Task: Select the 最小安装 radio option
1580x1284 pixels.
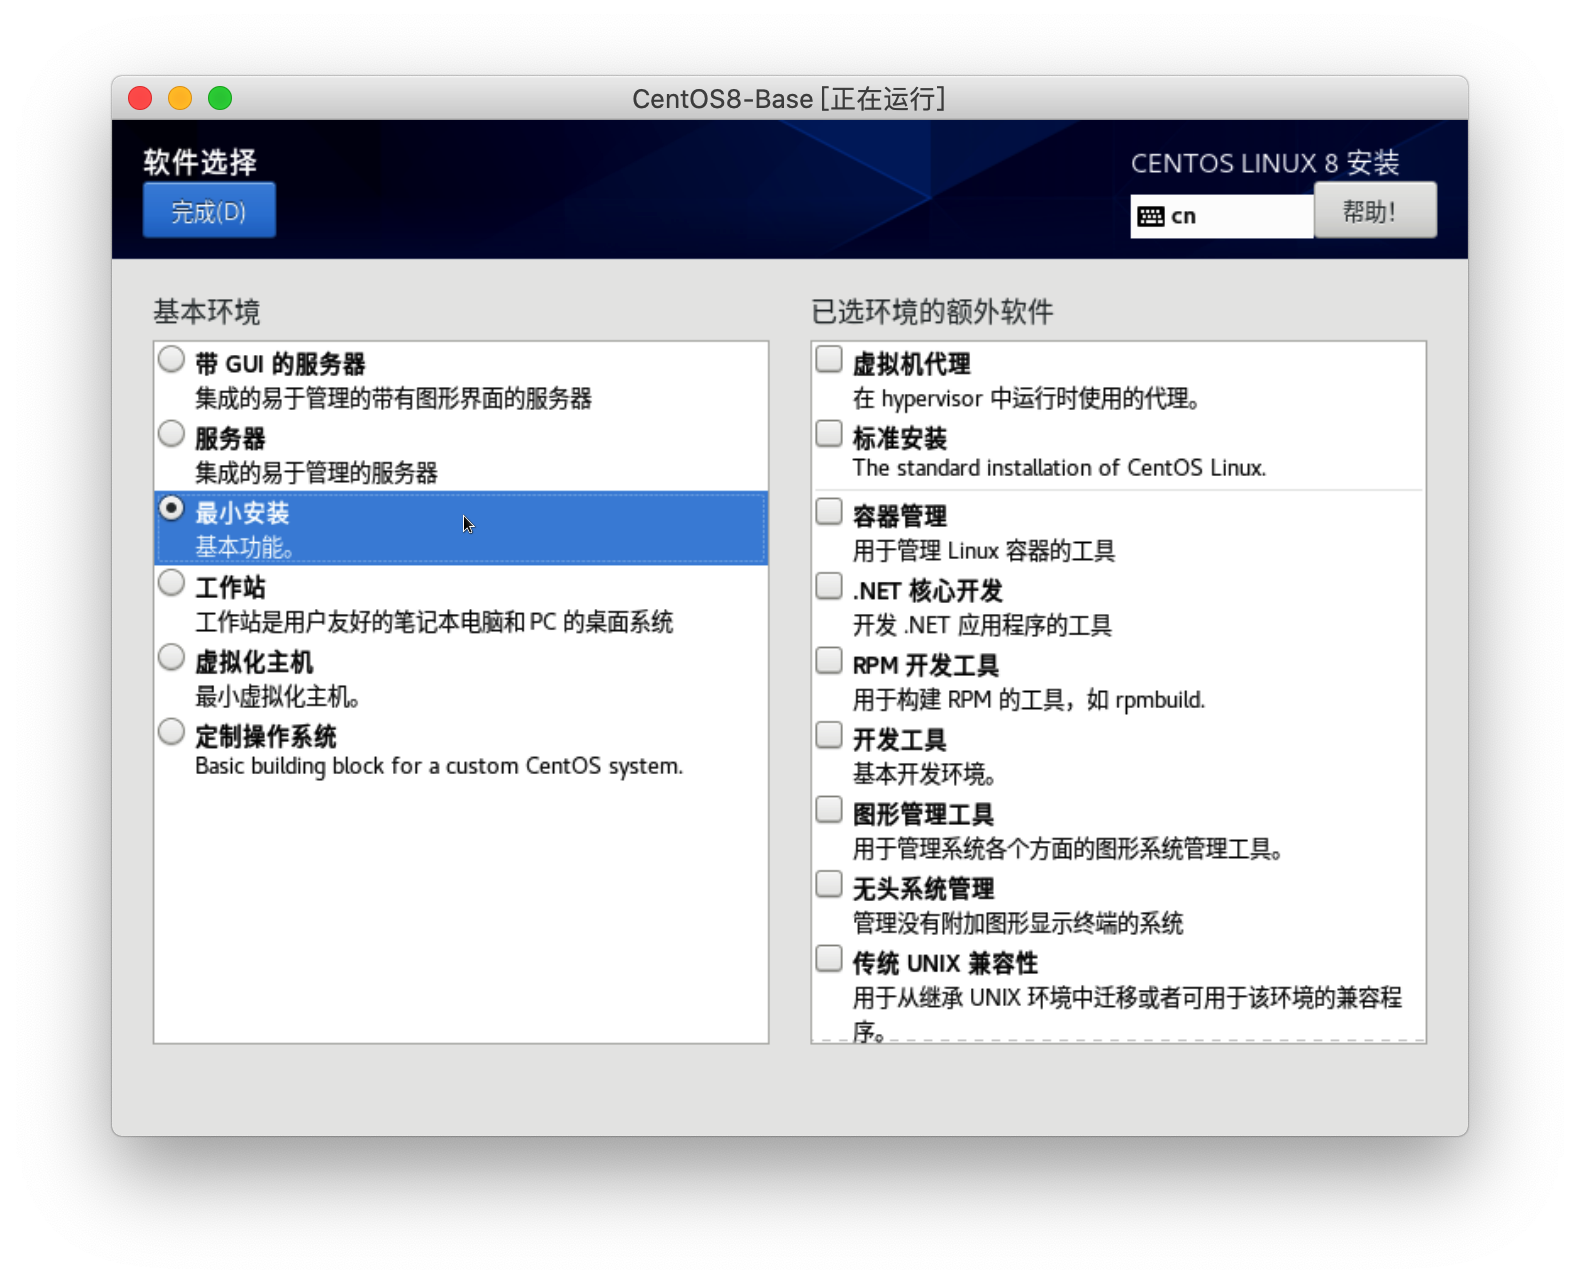Action: 172,508
